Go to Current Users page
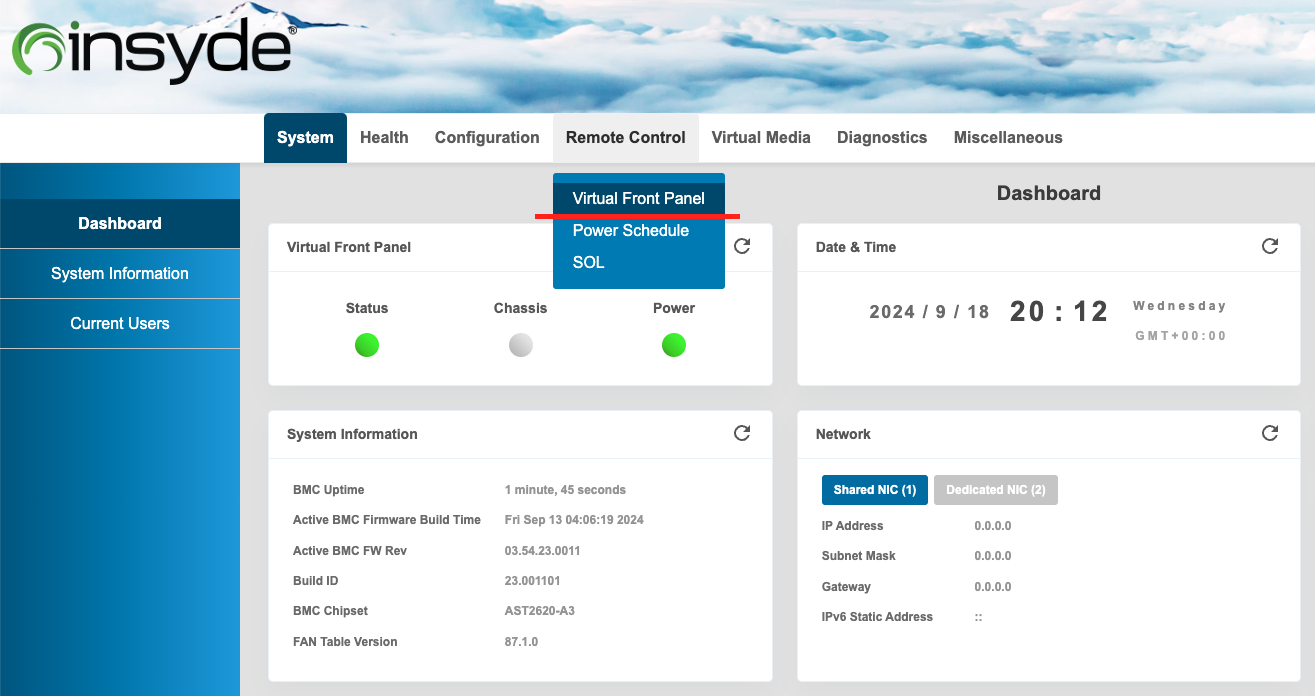Viewport: 1315px width, 696px height. click(120, 324)
